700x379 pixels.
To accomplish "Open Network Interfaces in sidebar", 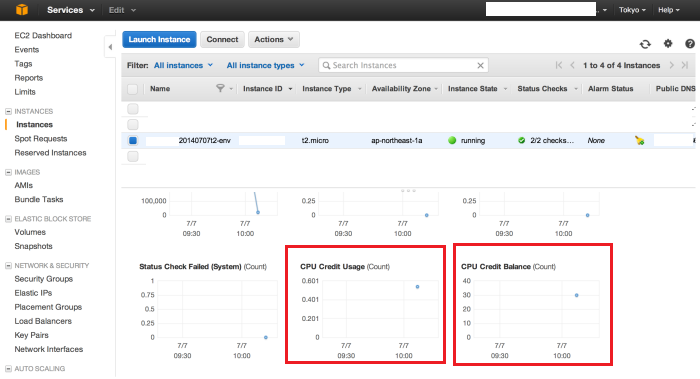I will [x=49, y=349].
